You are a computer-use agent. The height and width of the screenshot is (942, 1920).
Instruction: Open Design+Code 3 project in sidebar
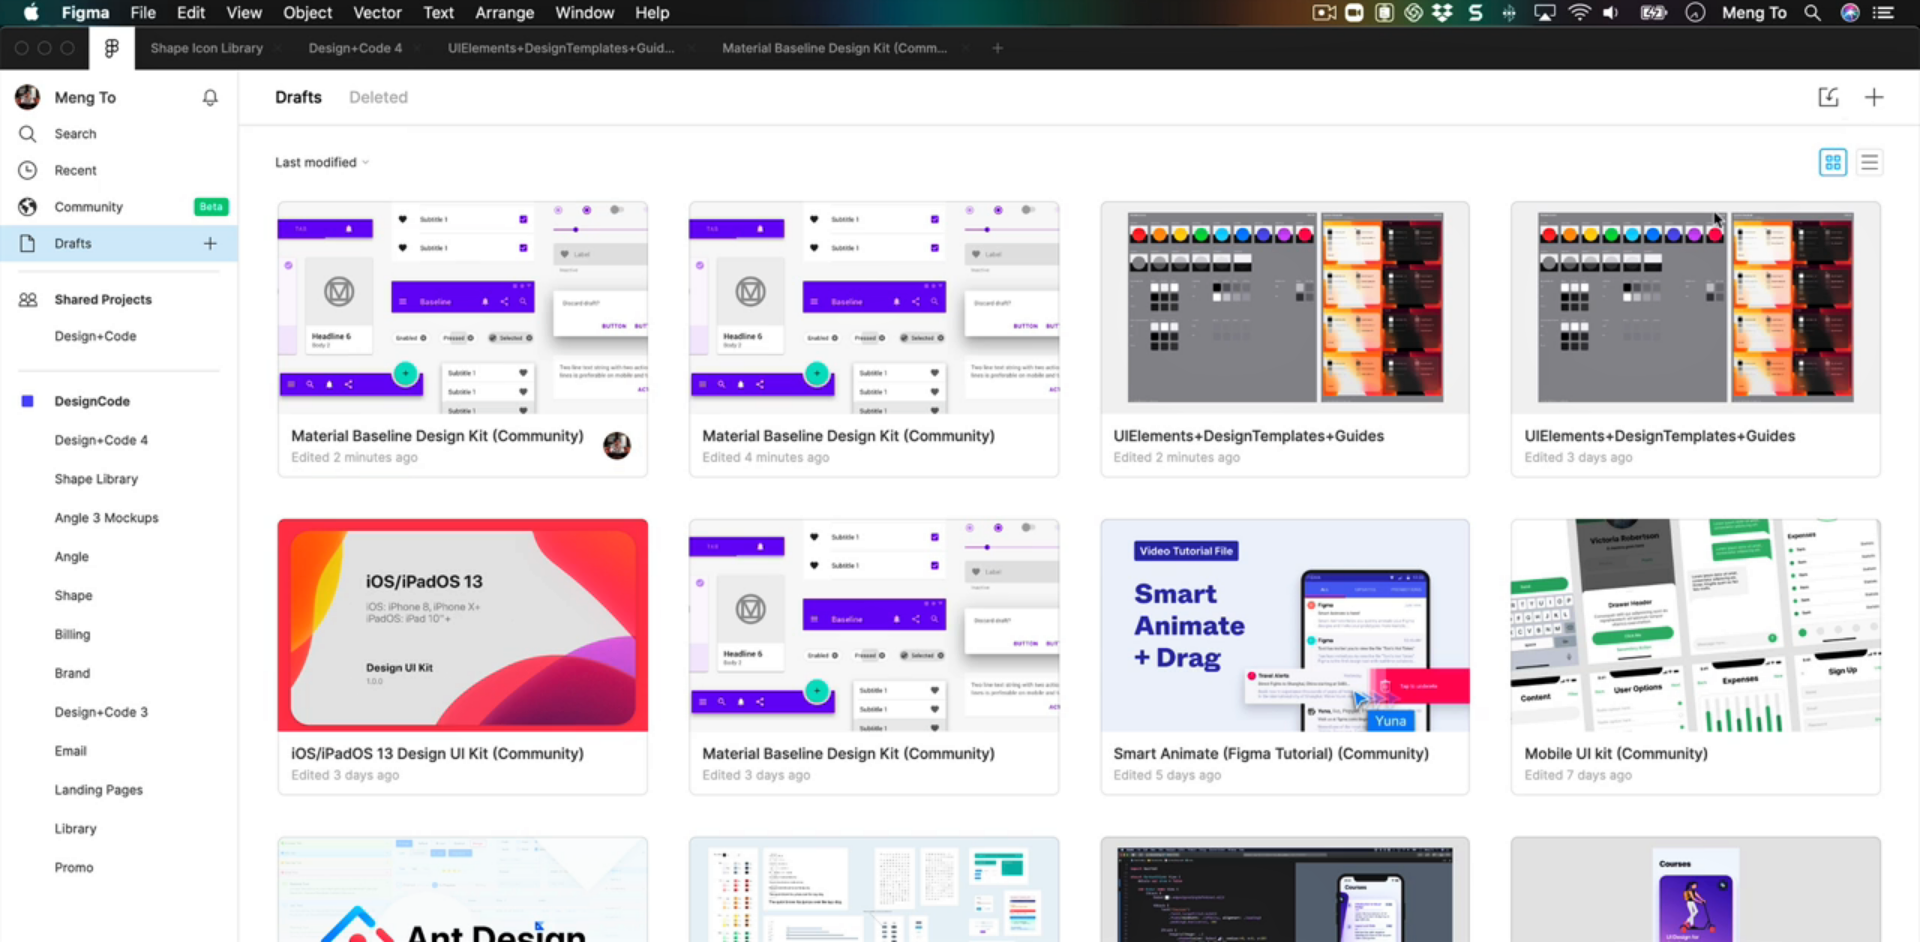101,712
